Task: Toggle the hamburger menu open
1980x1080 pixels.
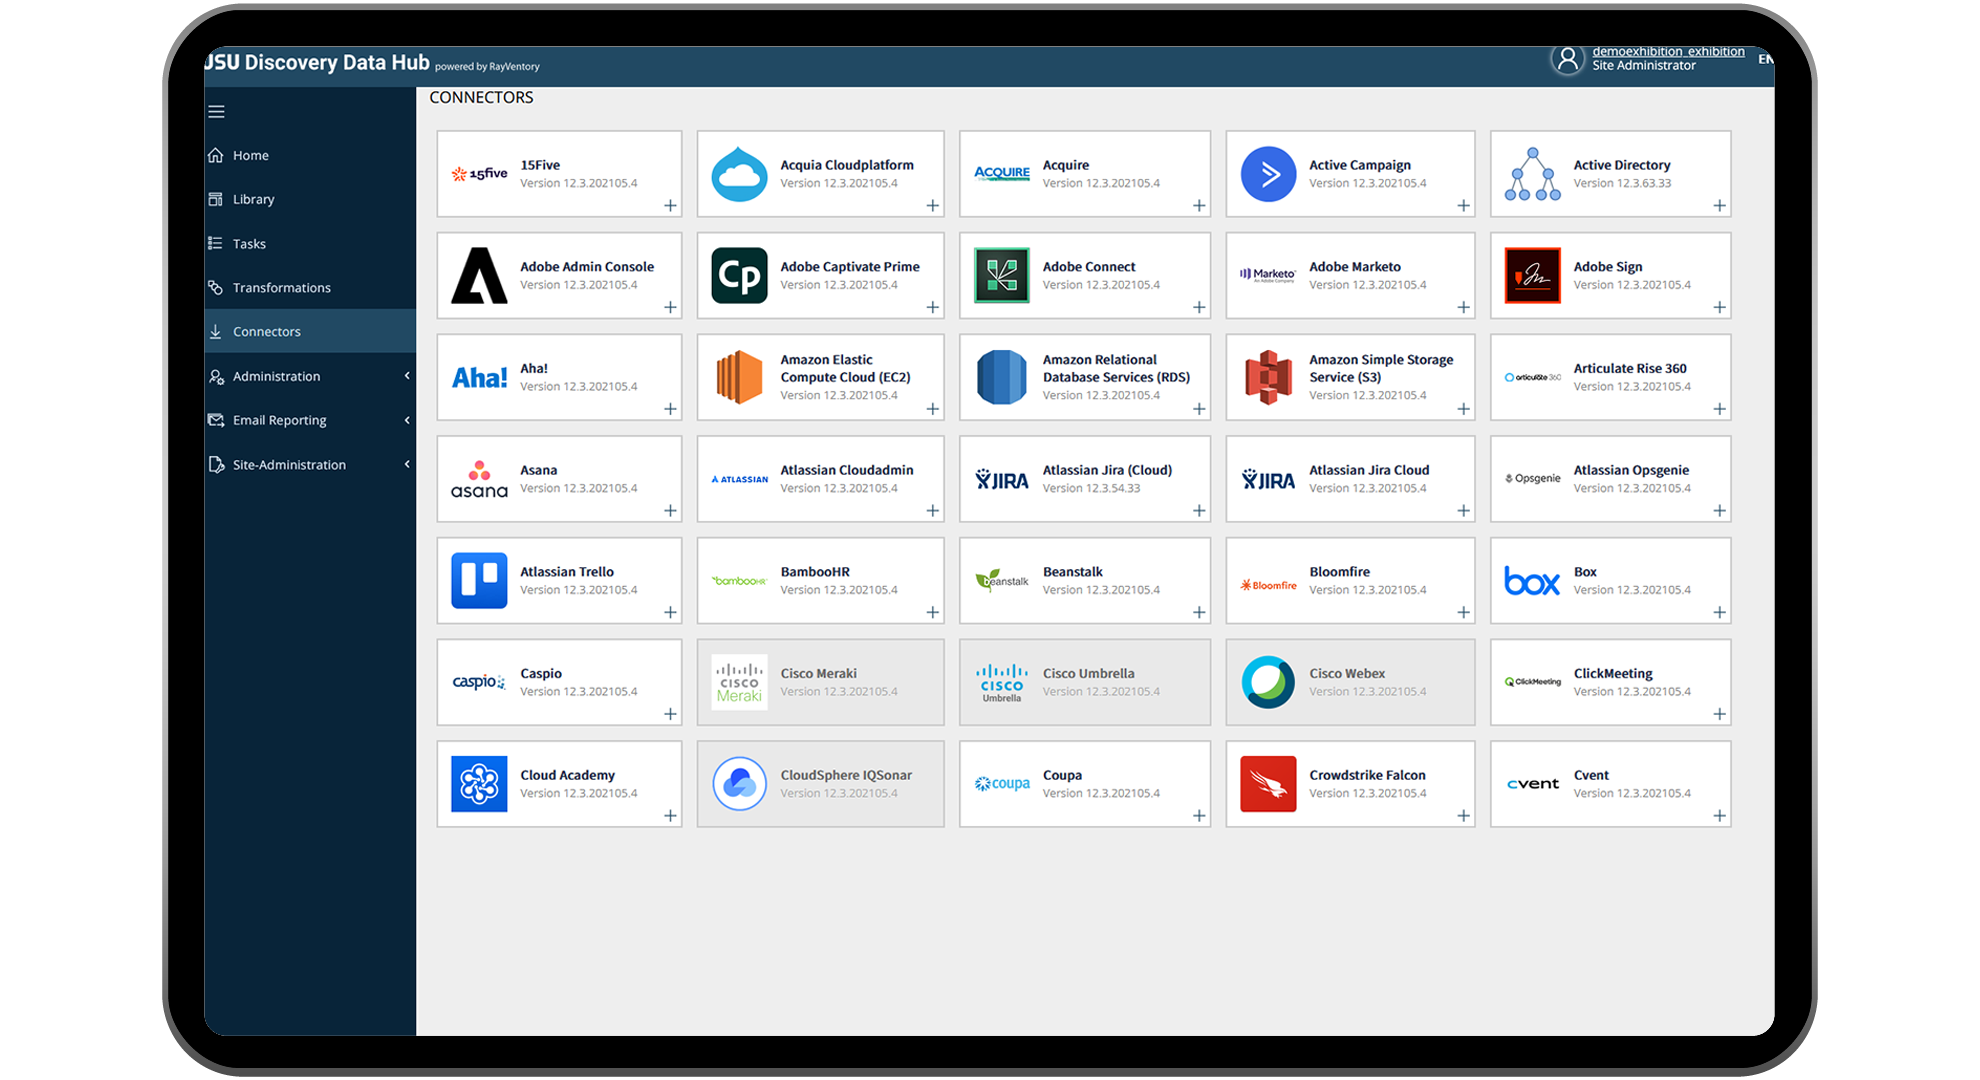Action: tap(215, 110)
